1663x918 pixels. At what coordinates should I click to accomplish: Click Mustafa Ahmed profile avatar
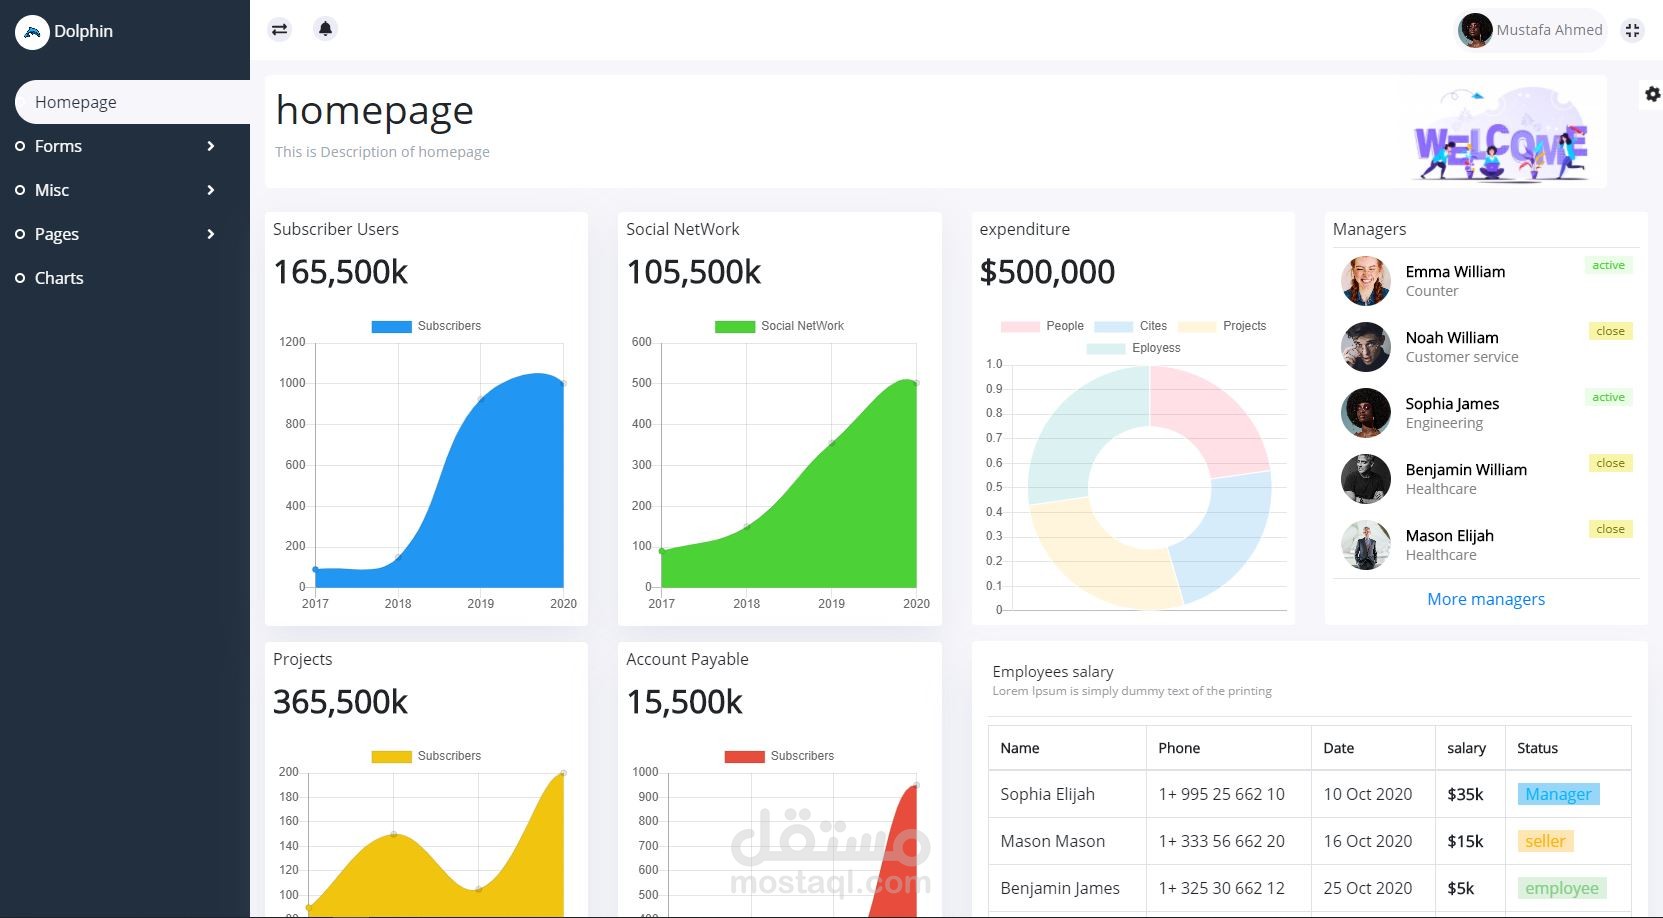1475,30
